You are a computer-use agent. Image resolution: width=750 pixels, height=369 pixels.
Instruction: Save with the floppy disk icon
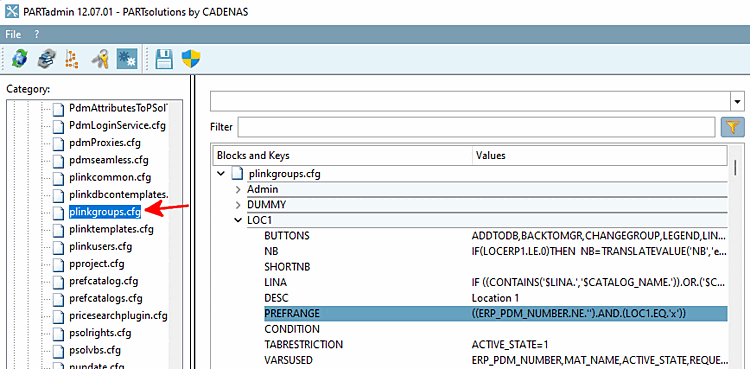tap(164, 59)
